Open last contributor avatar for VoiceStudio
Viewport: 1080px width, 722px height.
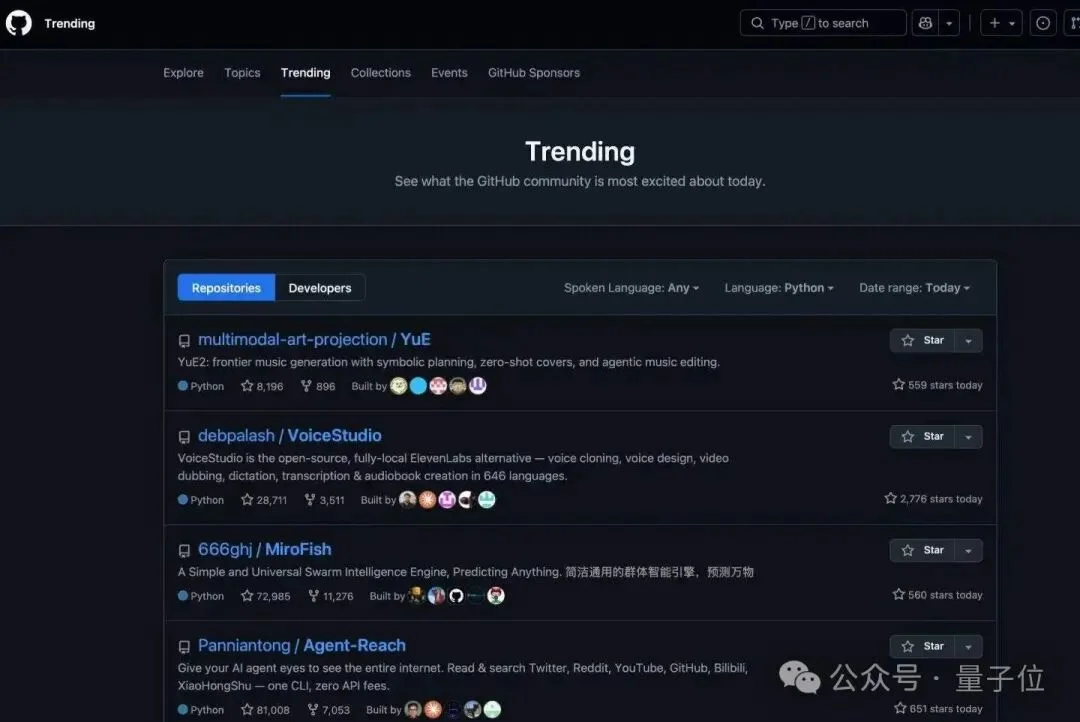click(x=487, y=499)
